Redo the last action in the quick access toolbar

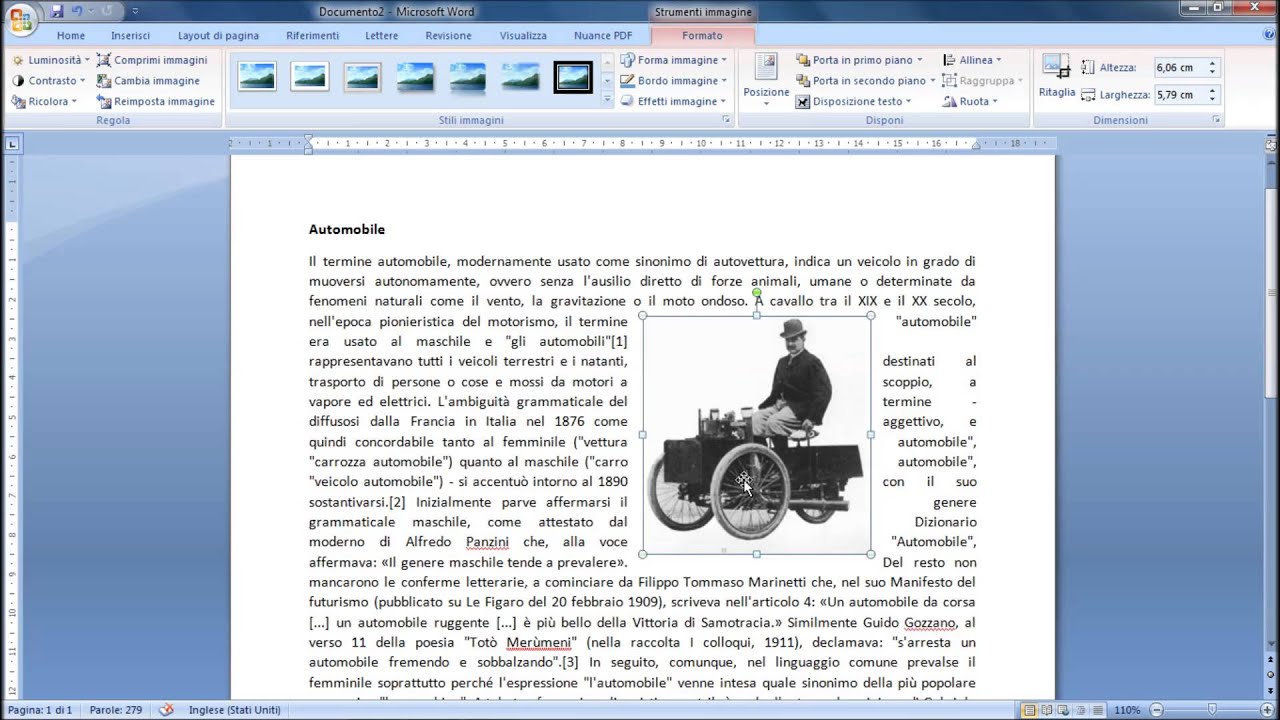tap(107, 11)
